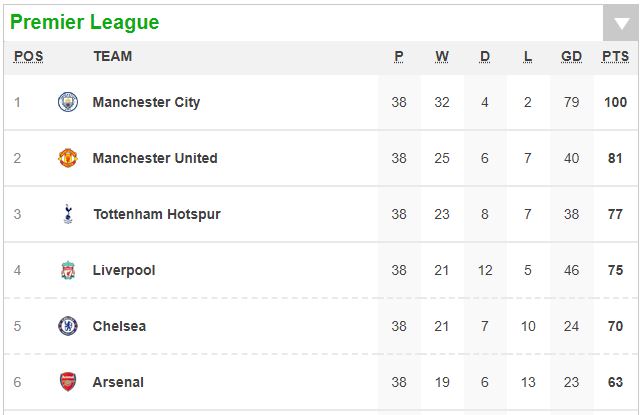Viewport: 644px width, 415px height.
Task: Click the Manchester City club crest
Action: point(67,102)
